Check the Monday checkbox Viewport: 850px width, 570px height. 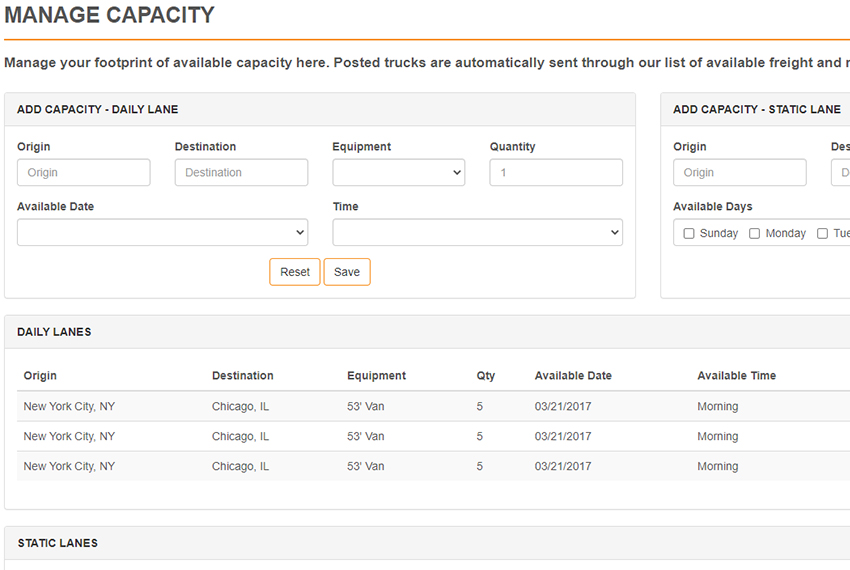tap(754, 233)
